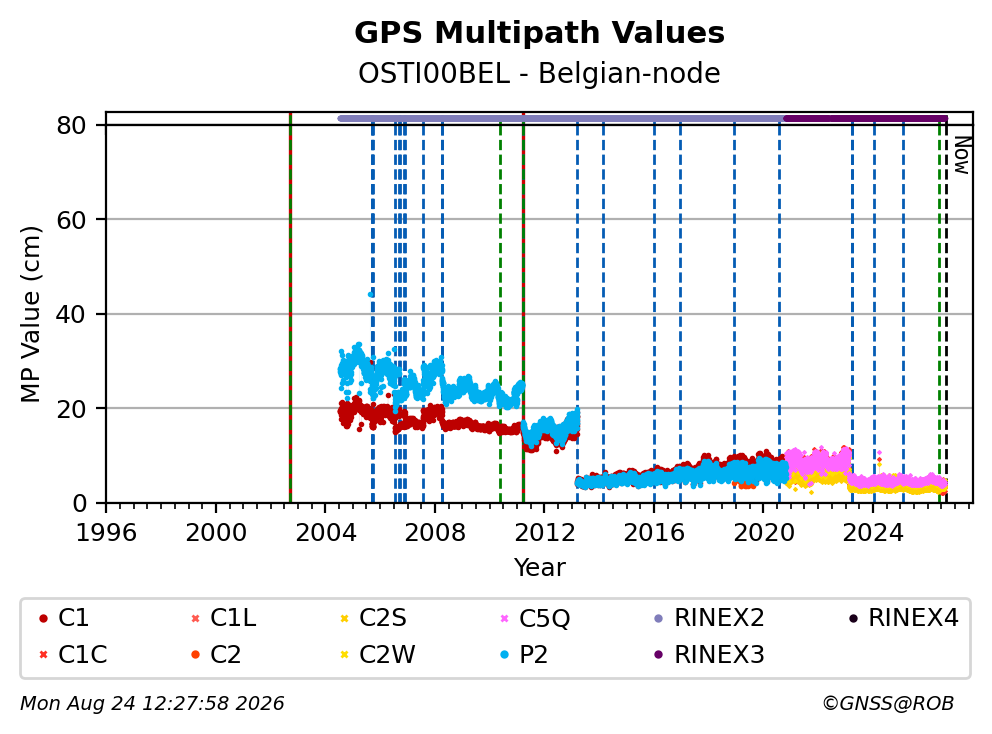Click the ©GNSS@ROB credit text

click(888, 703)
